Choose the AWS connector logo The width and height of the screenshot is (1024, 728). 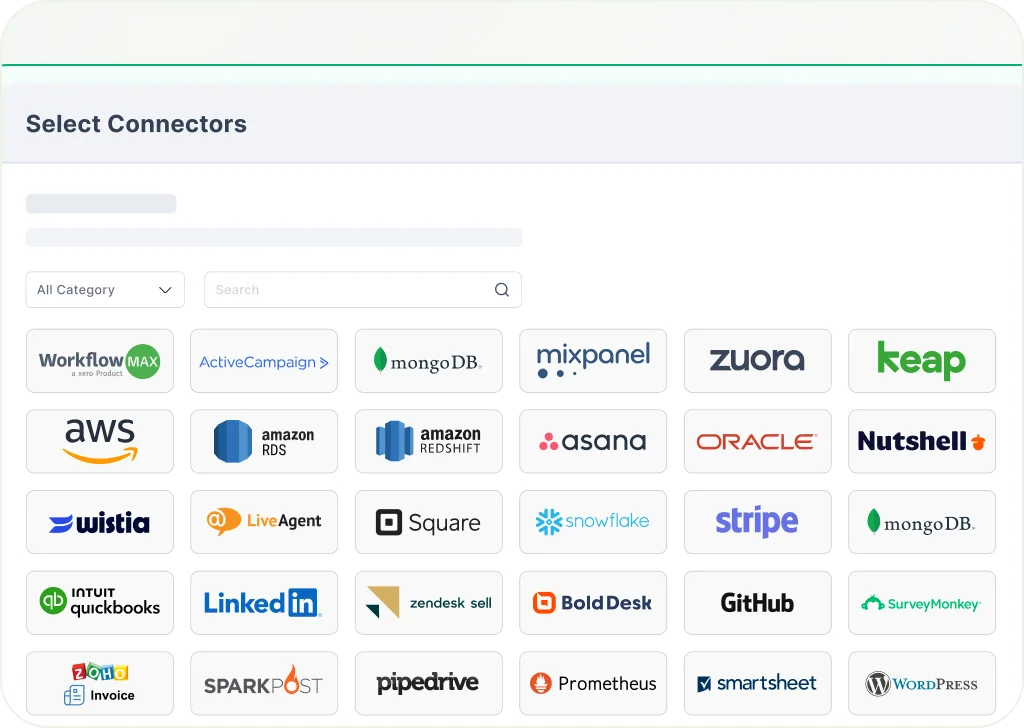tap(100, 441)
